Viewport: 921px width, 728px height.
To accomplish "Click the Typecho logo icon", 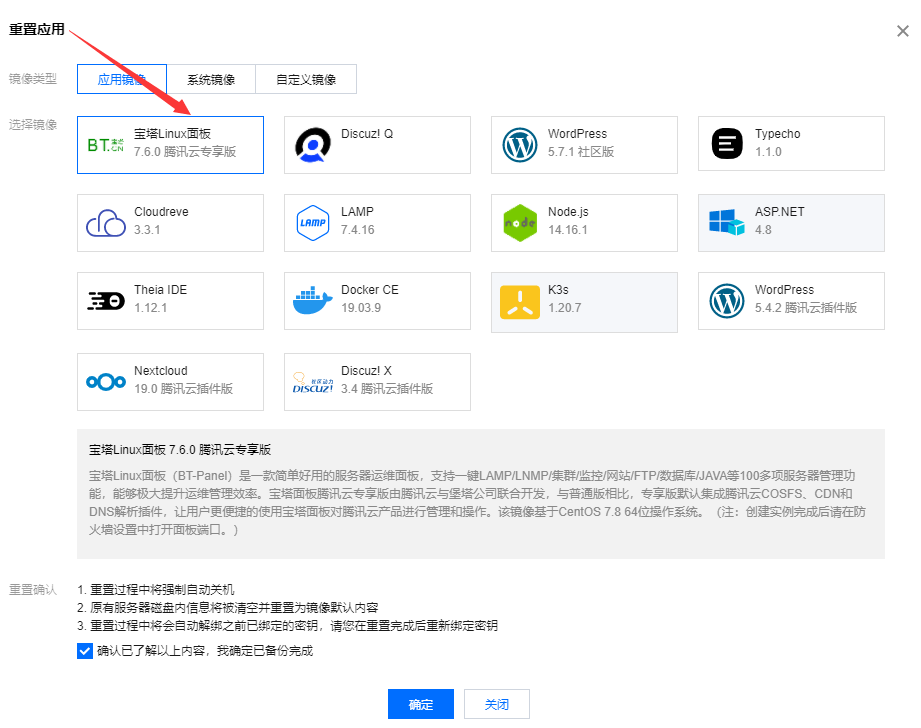I will coord(727,143).
